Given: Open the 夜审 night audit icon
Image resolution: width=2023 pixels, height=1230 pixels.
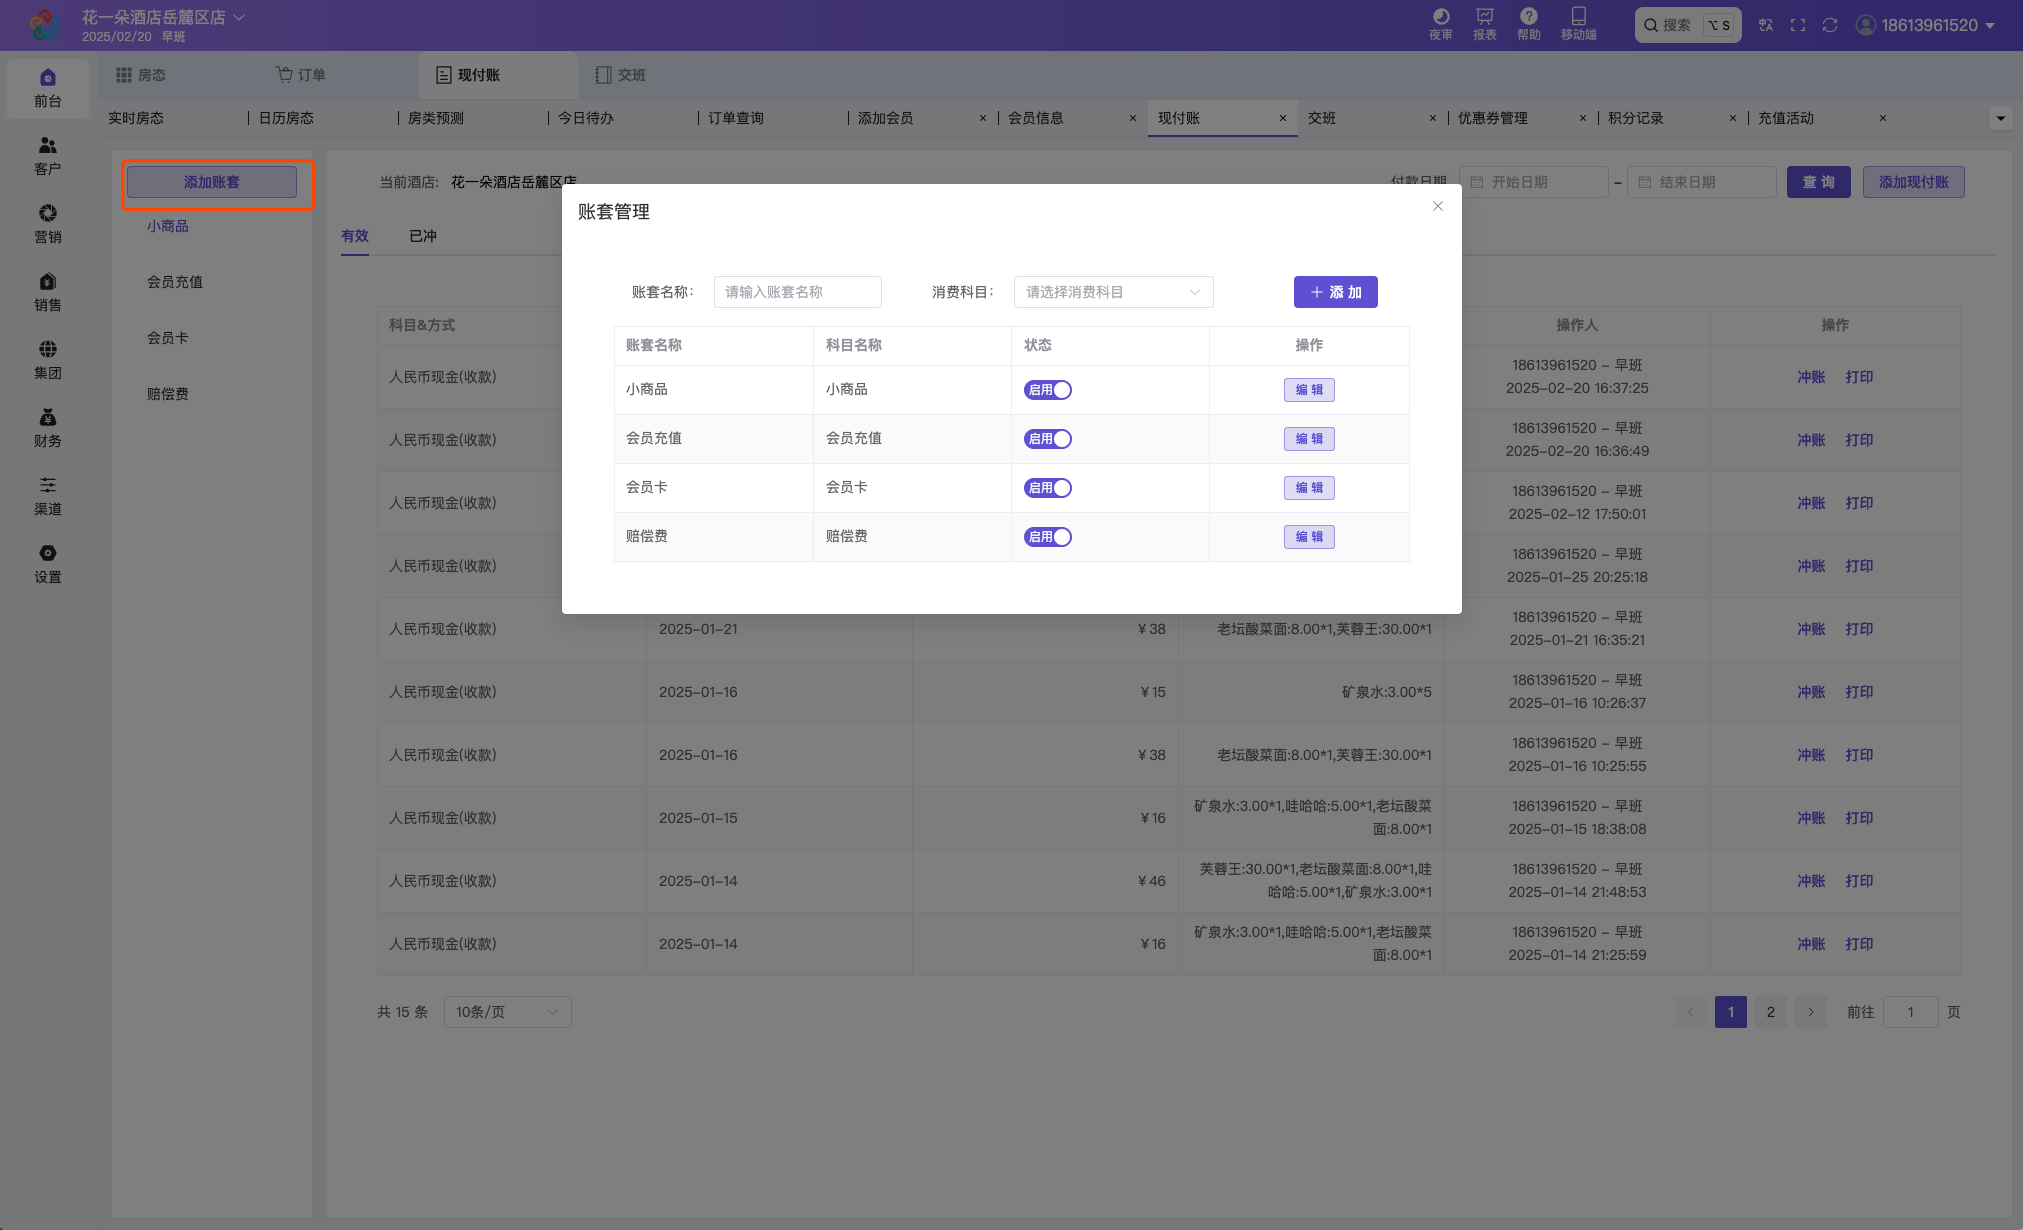Looking at the screenshot, I should pyautogui.click(x=1440, y=24).
